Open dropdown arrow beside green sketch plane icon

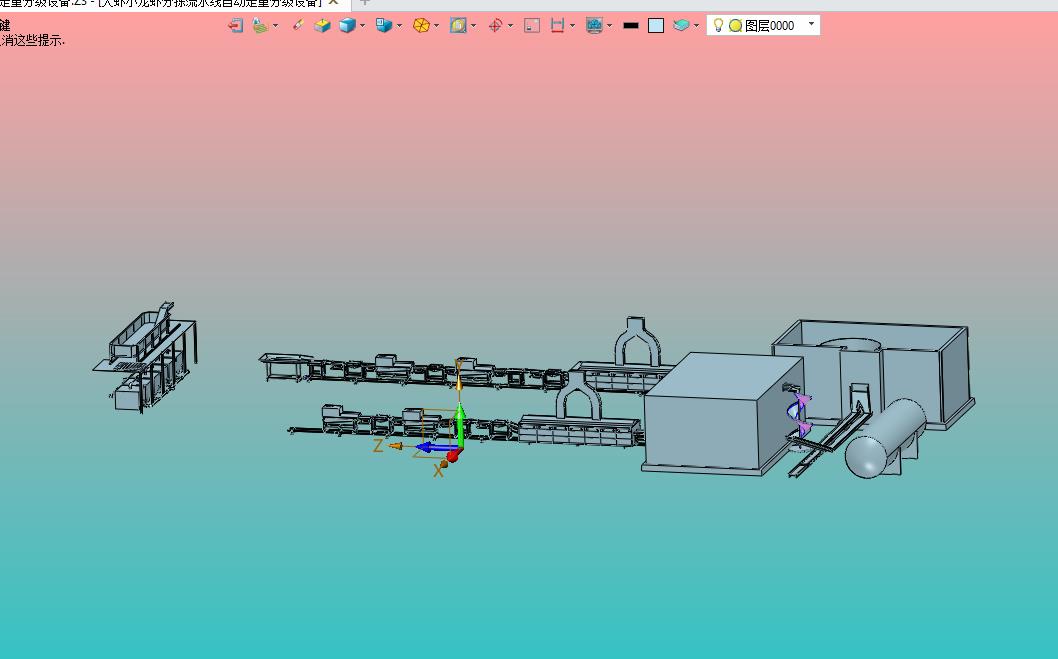[x=275, y=26]
